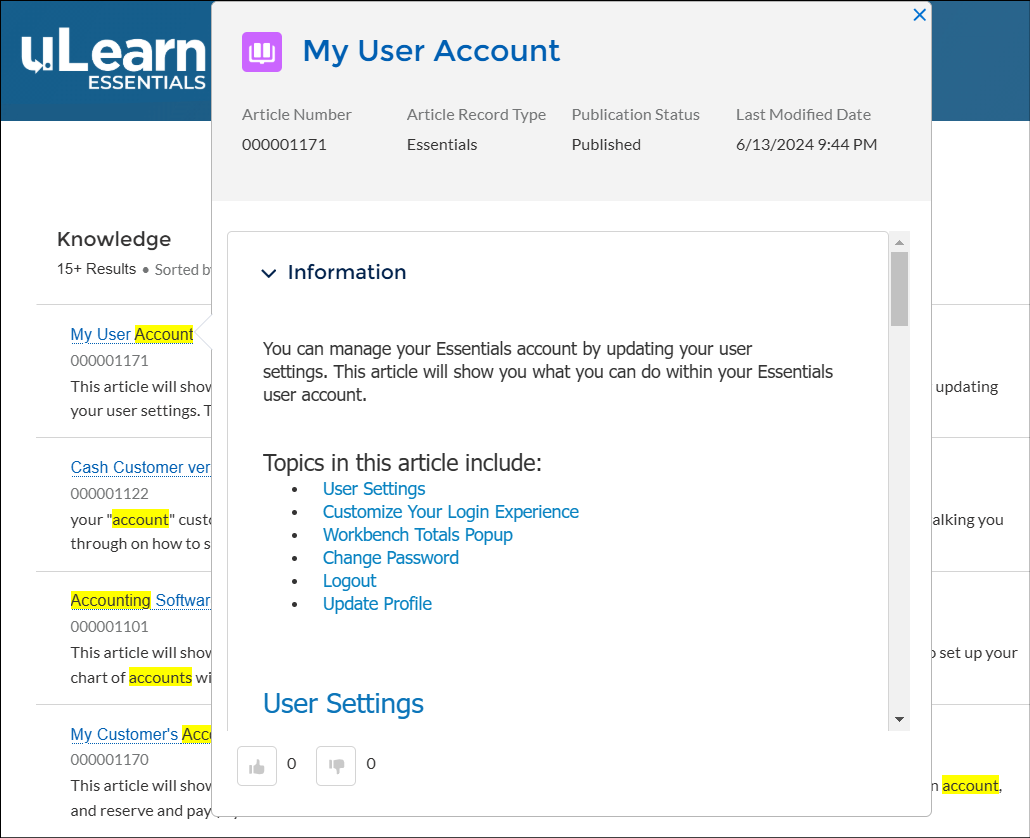1030x838 pixels.
Task: Jump to Customize Your Login Experience
Action: (450, 512)
